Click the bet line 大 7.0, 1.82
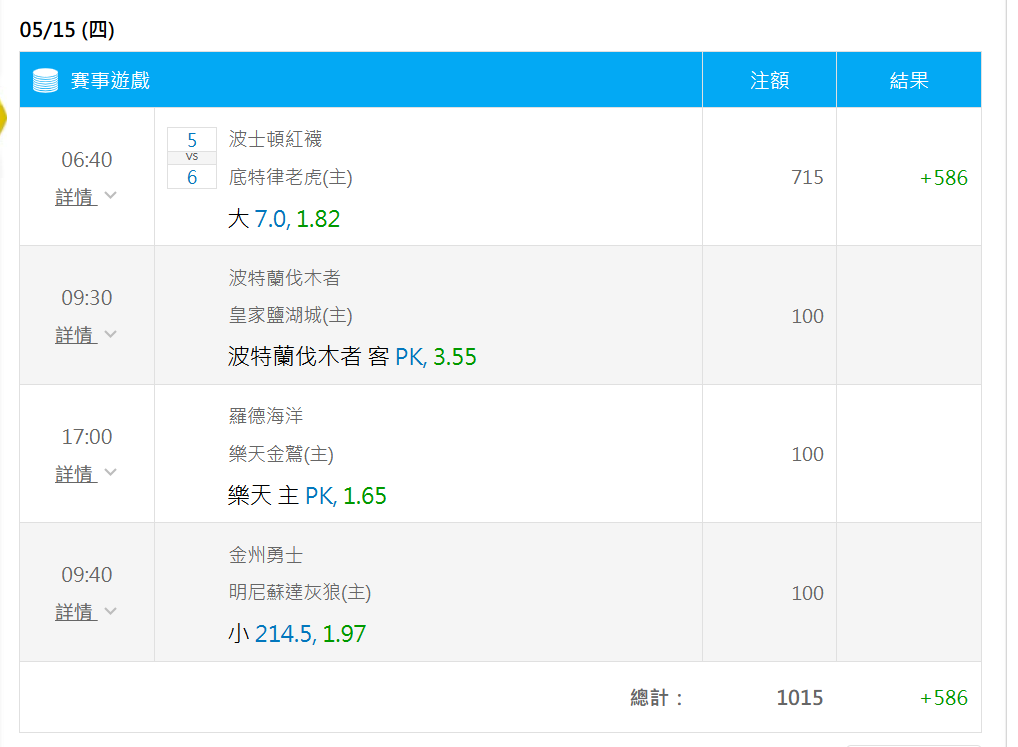 284,219
